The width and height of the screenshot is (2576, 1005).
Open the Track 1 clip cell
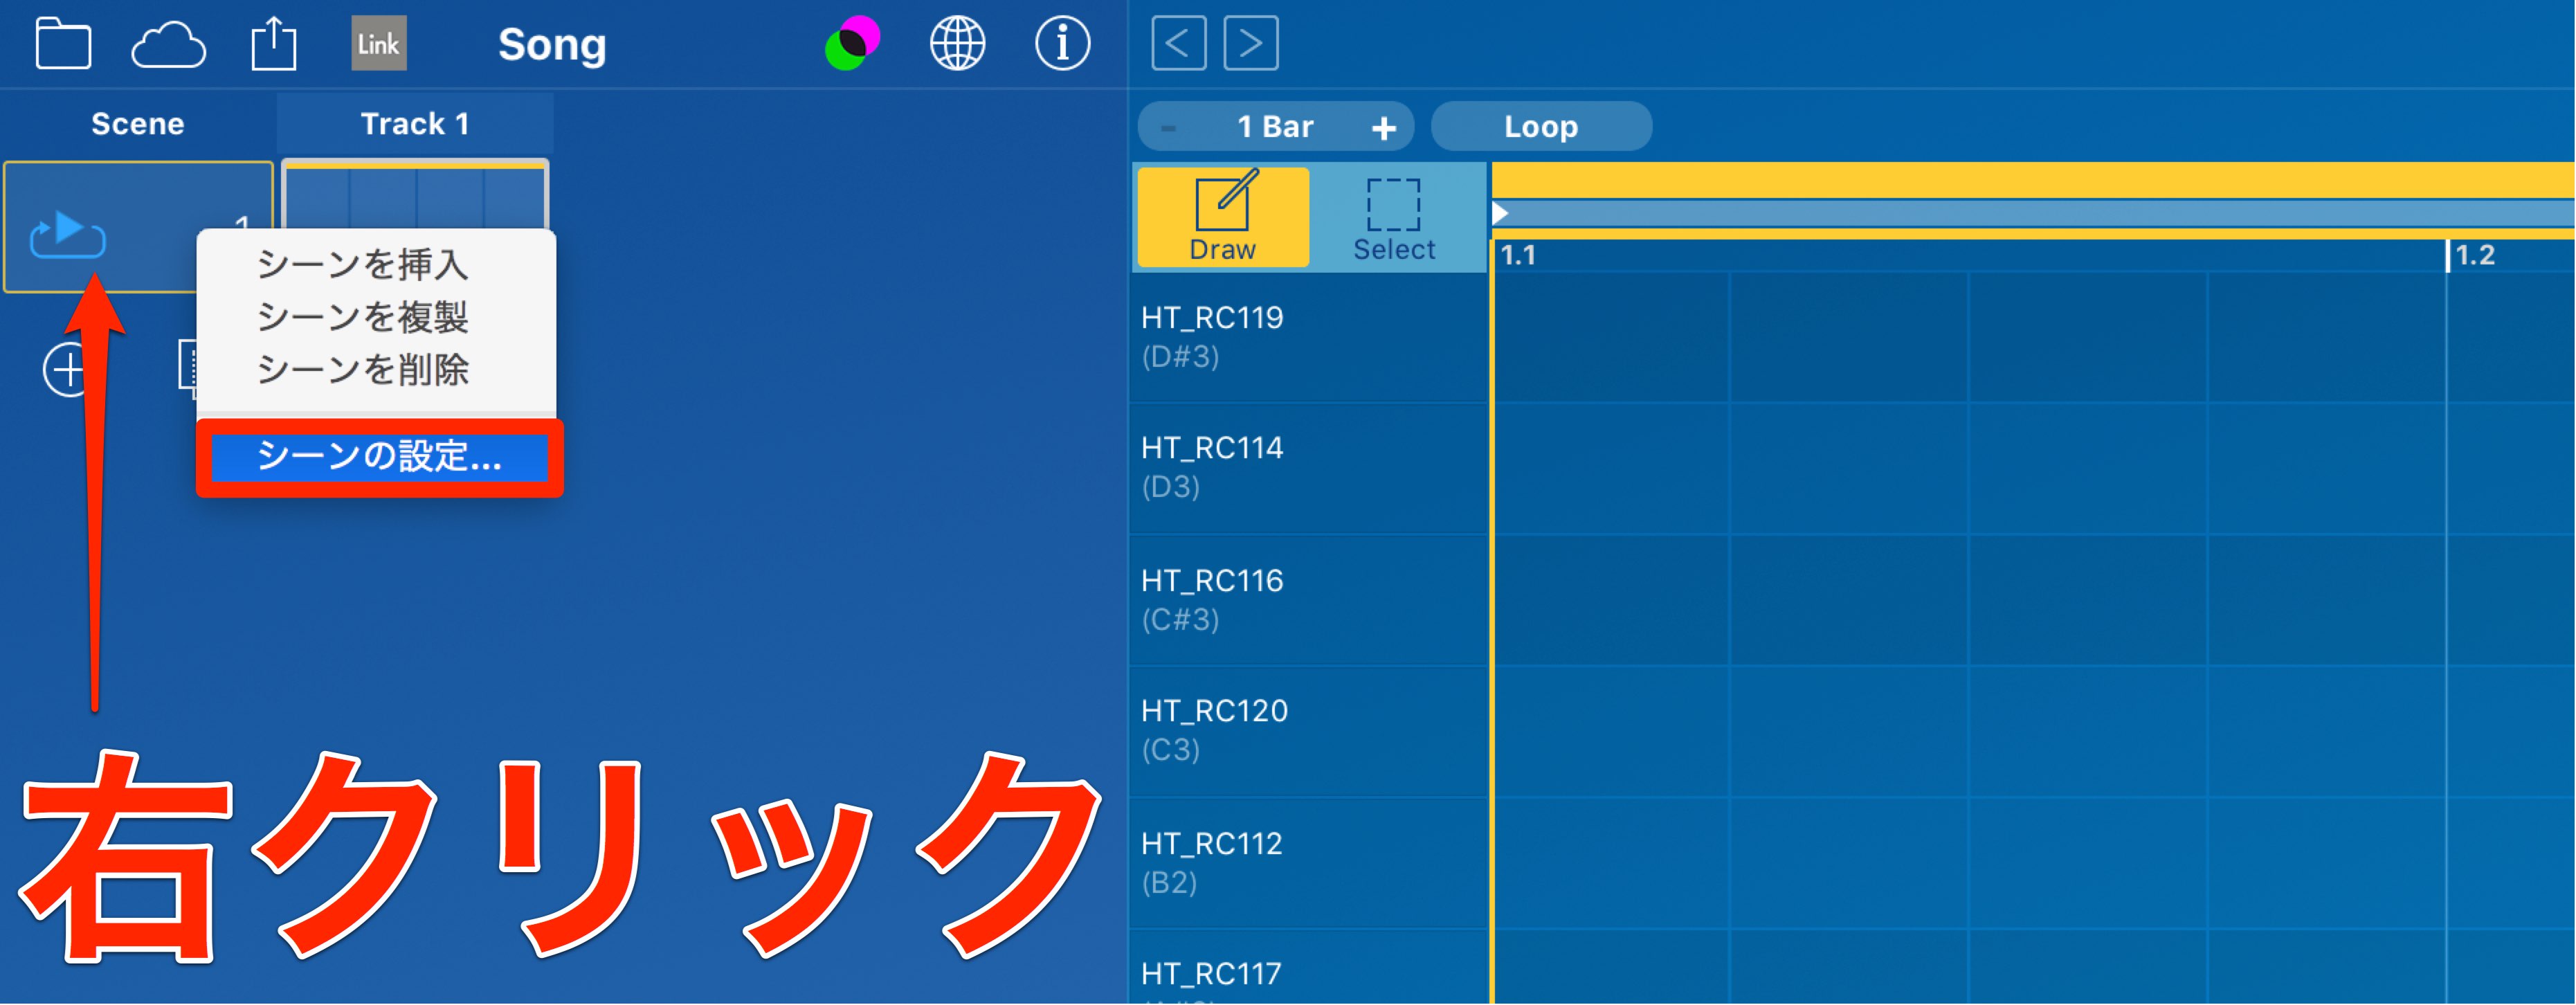[415, 195]
